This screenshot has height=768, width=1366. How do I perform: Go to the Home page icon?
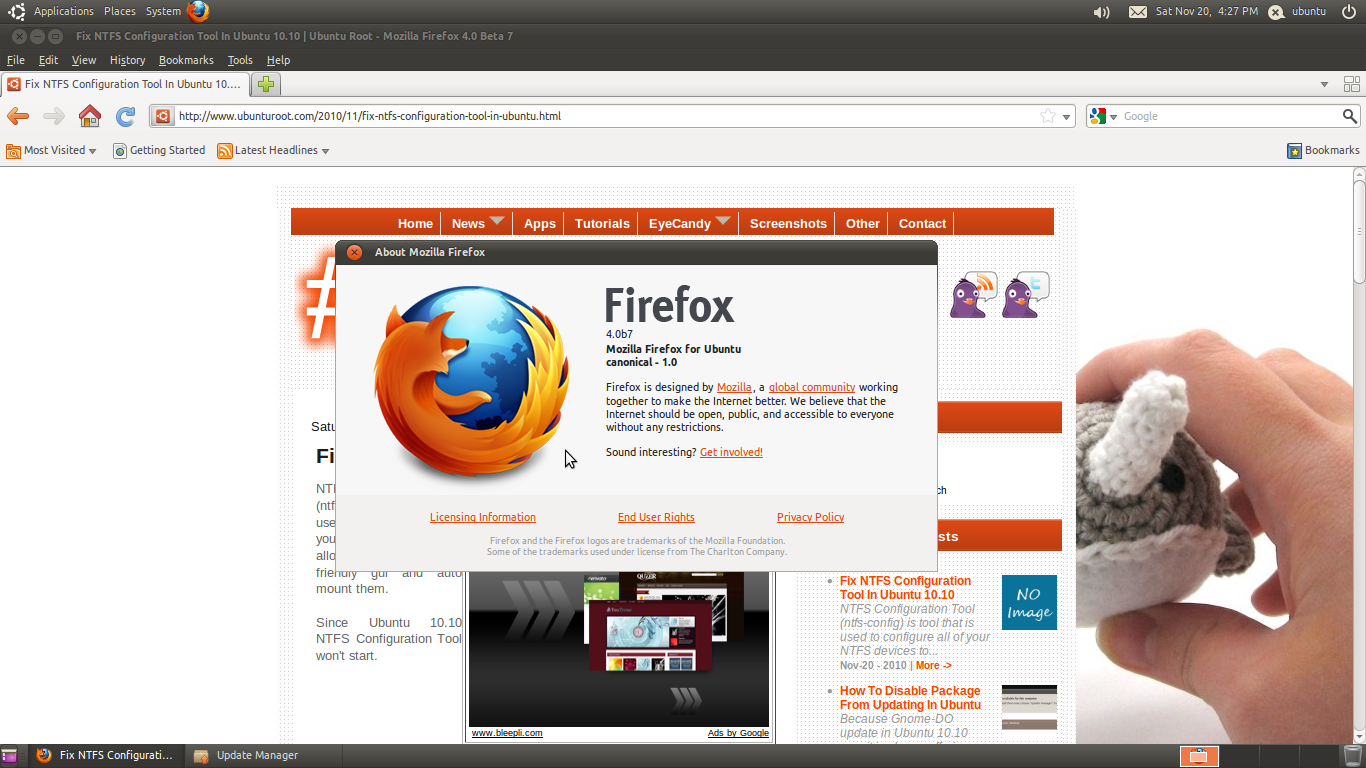click(90, 116)
